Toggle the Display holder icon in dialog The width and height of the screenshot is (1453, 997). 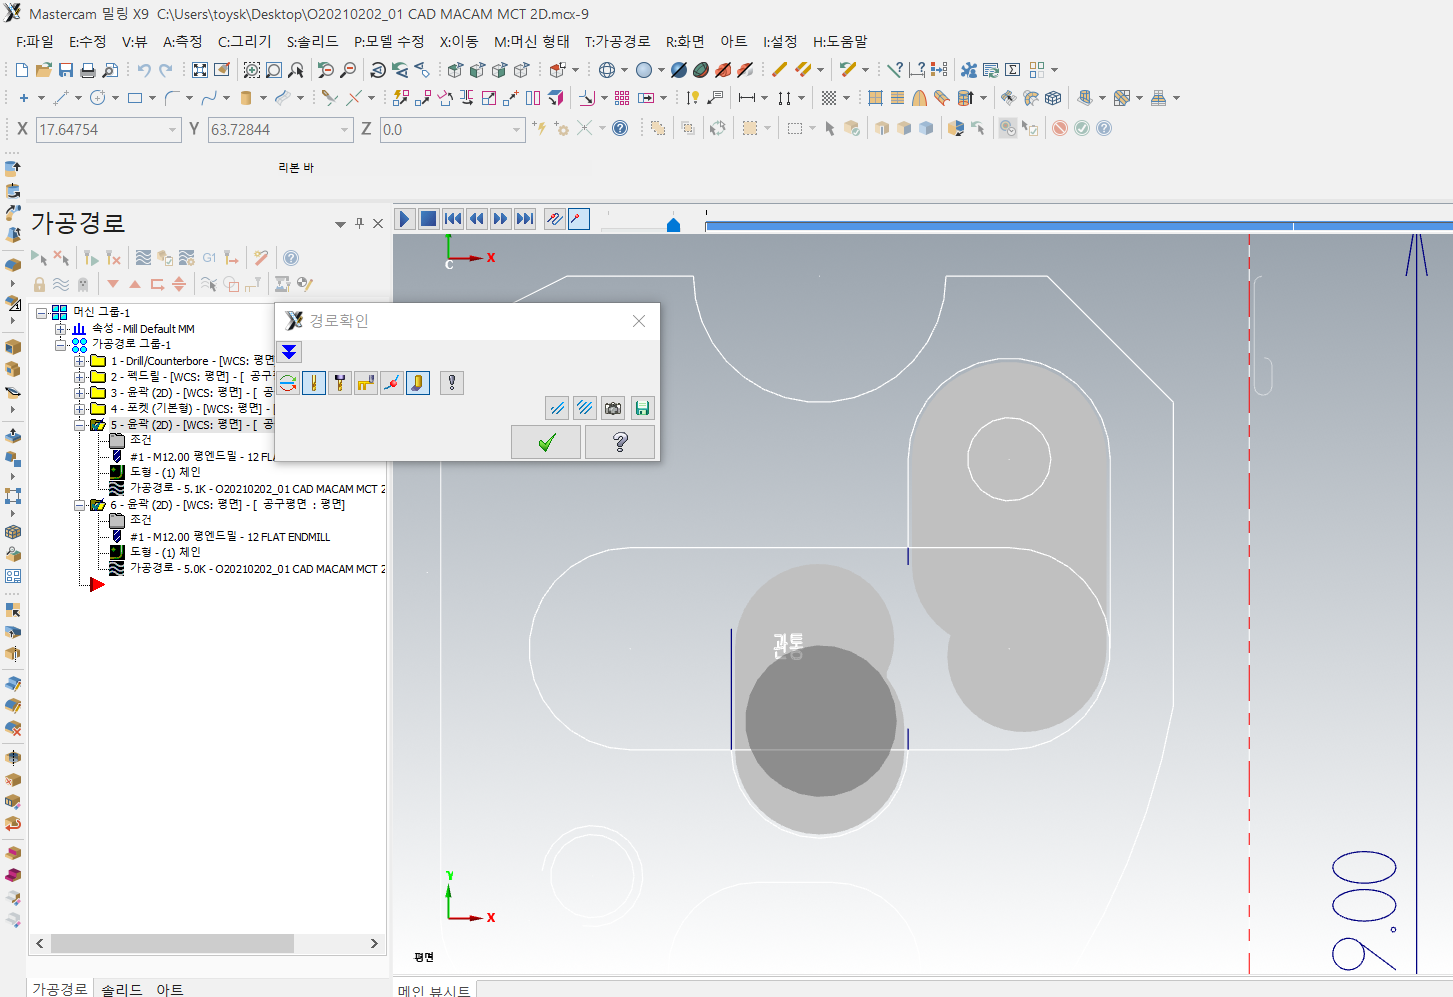[340, 382]
